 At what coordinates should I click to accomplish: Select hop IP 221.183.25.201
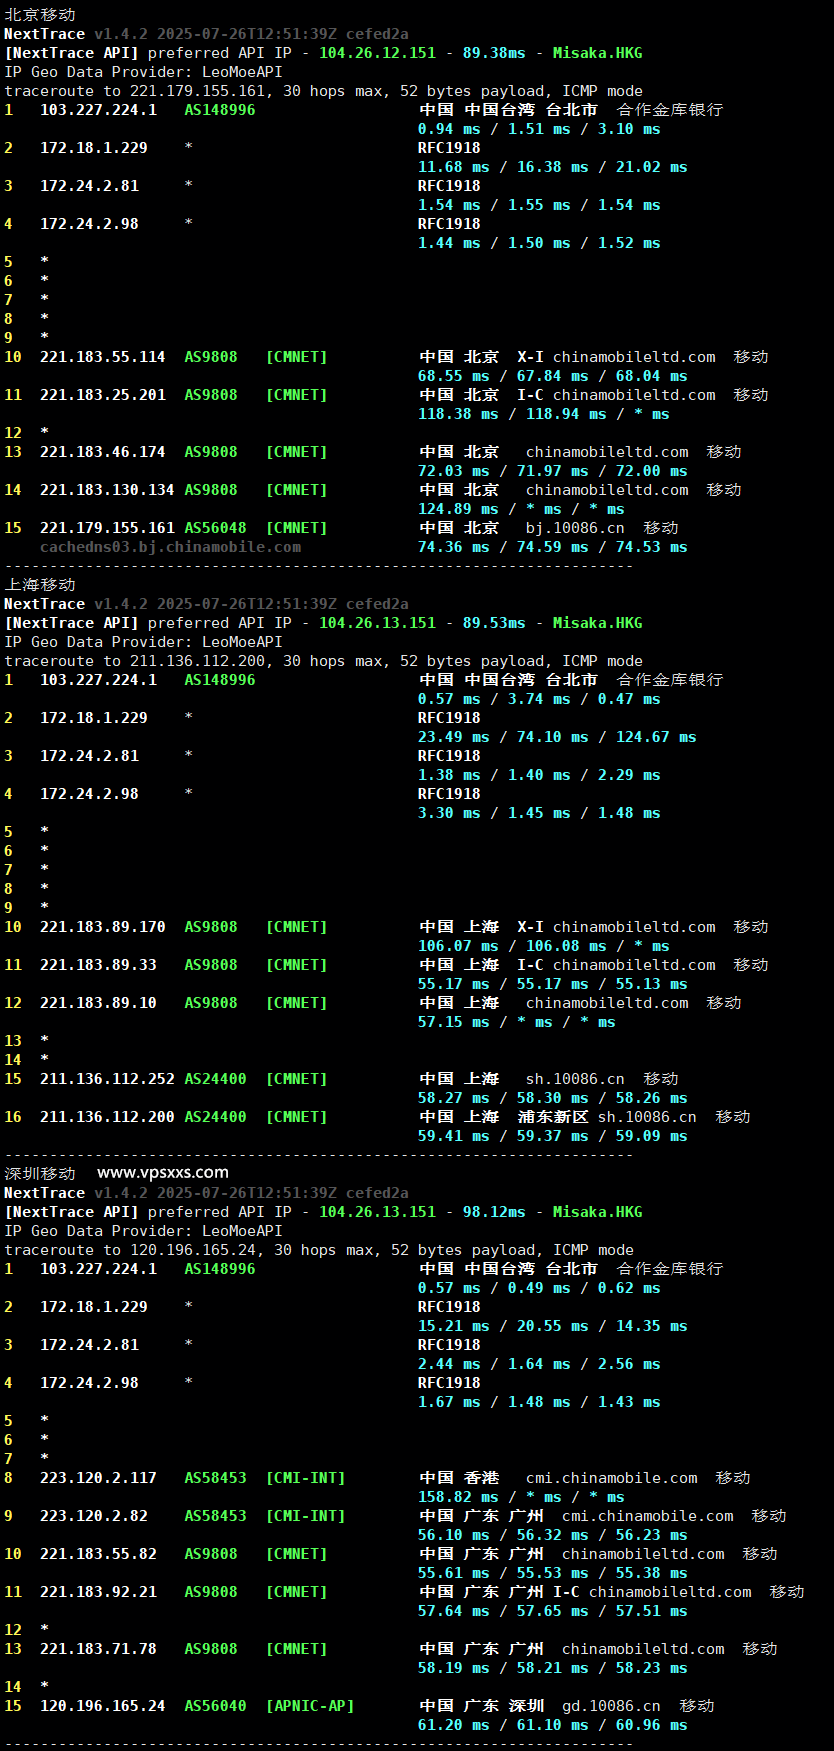tap(102, 395)
